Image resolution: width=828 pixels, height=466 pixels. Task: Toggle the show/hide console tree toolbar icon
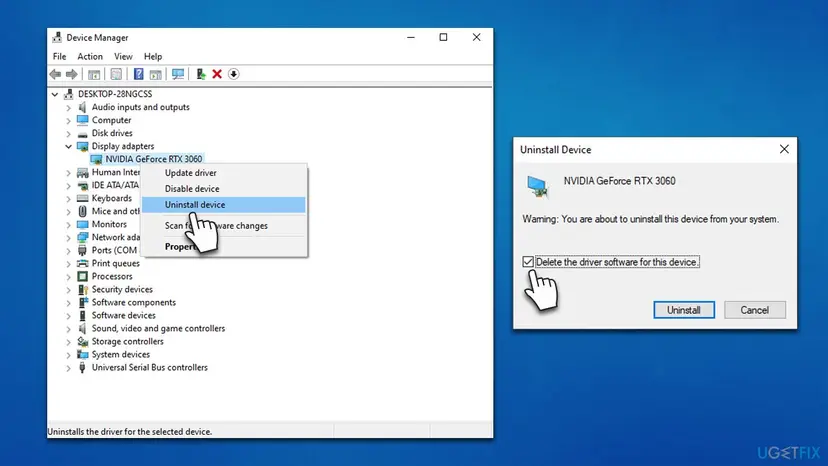(x=94, y=74)
